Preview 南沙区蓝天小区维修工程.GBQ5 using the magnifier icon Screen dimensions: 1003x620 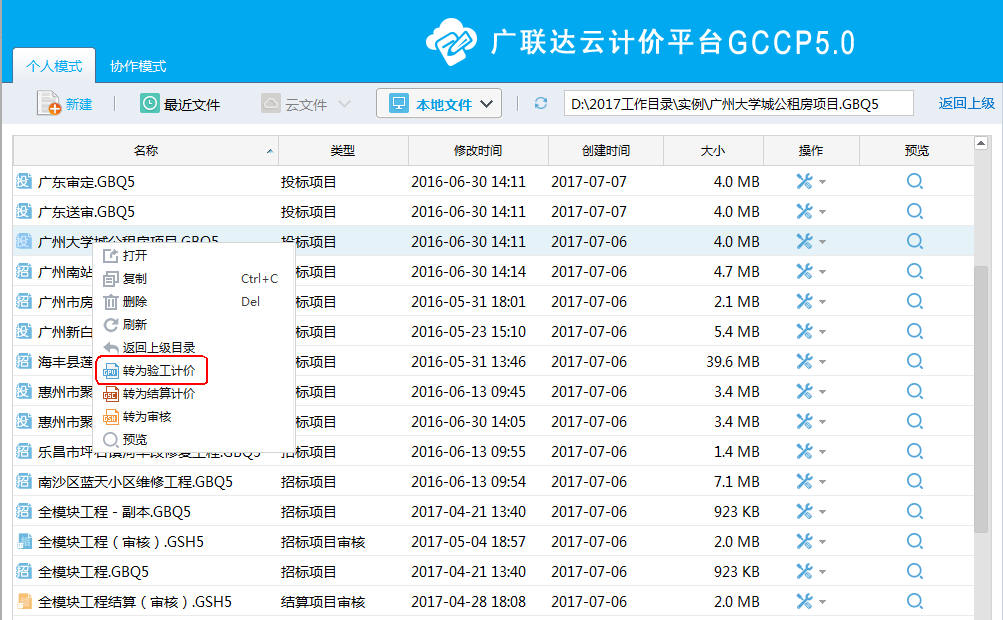point(914,481)
